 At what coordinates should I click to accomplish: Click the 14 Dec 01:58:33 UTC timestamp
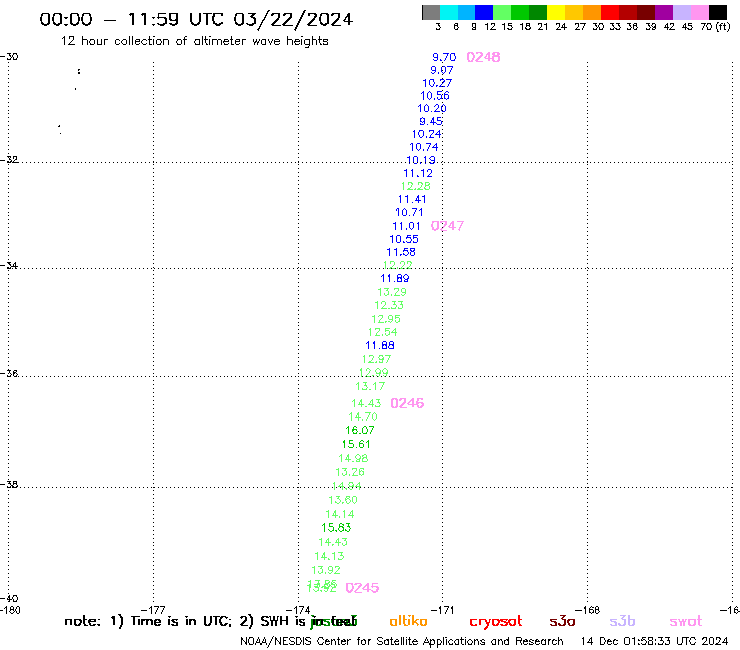click(654, 642)
